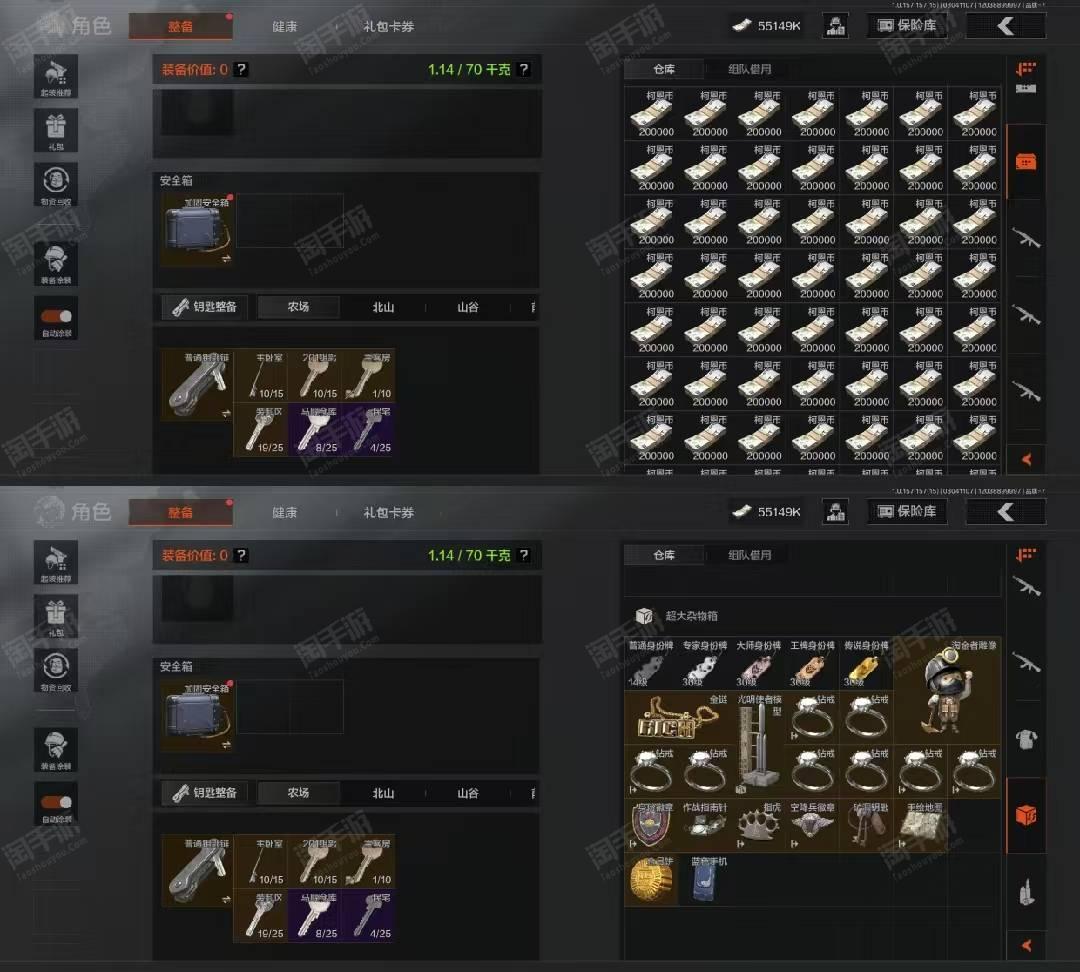1080x972 pixels.
Task: Click the question mark beside 装备价值 in upper screen
Action: (x=241, y=70)
